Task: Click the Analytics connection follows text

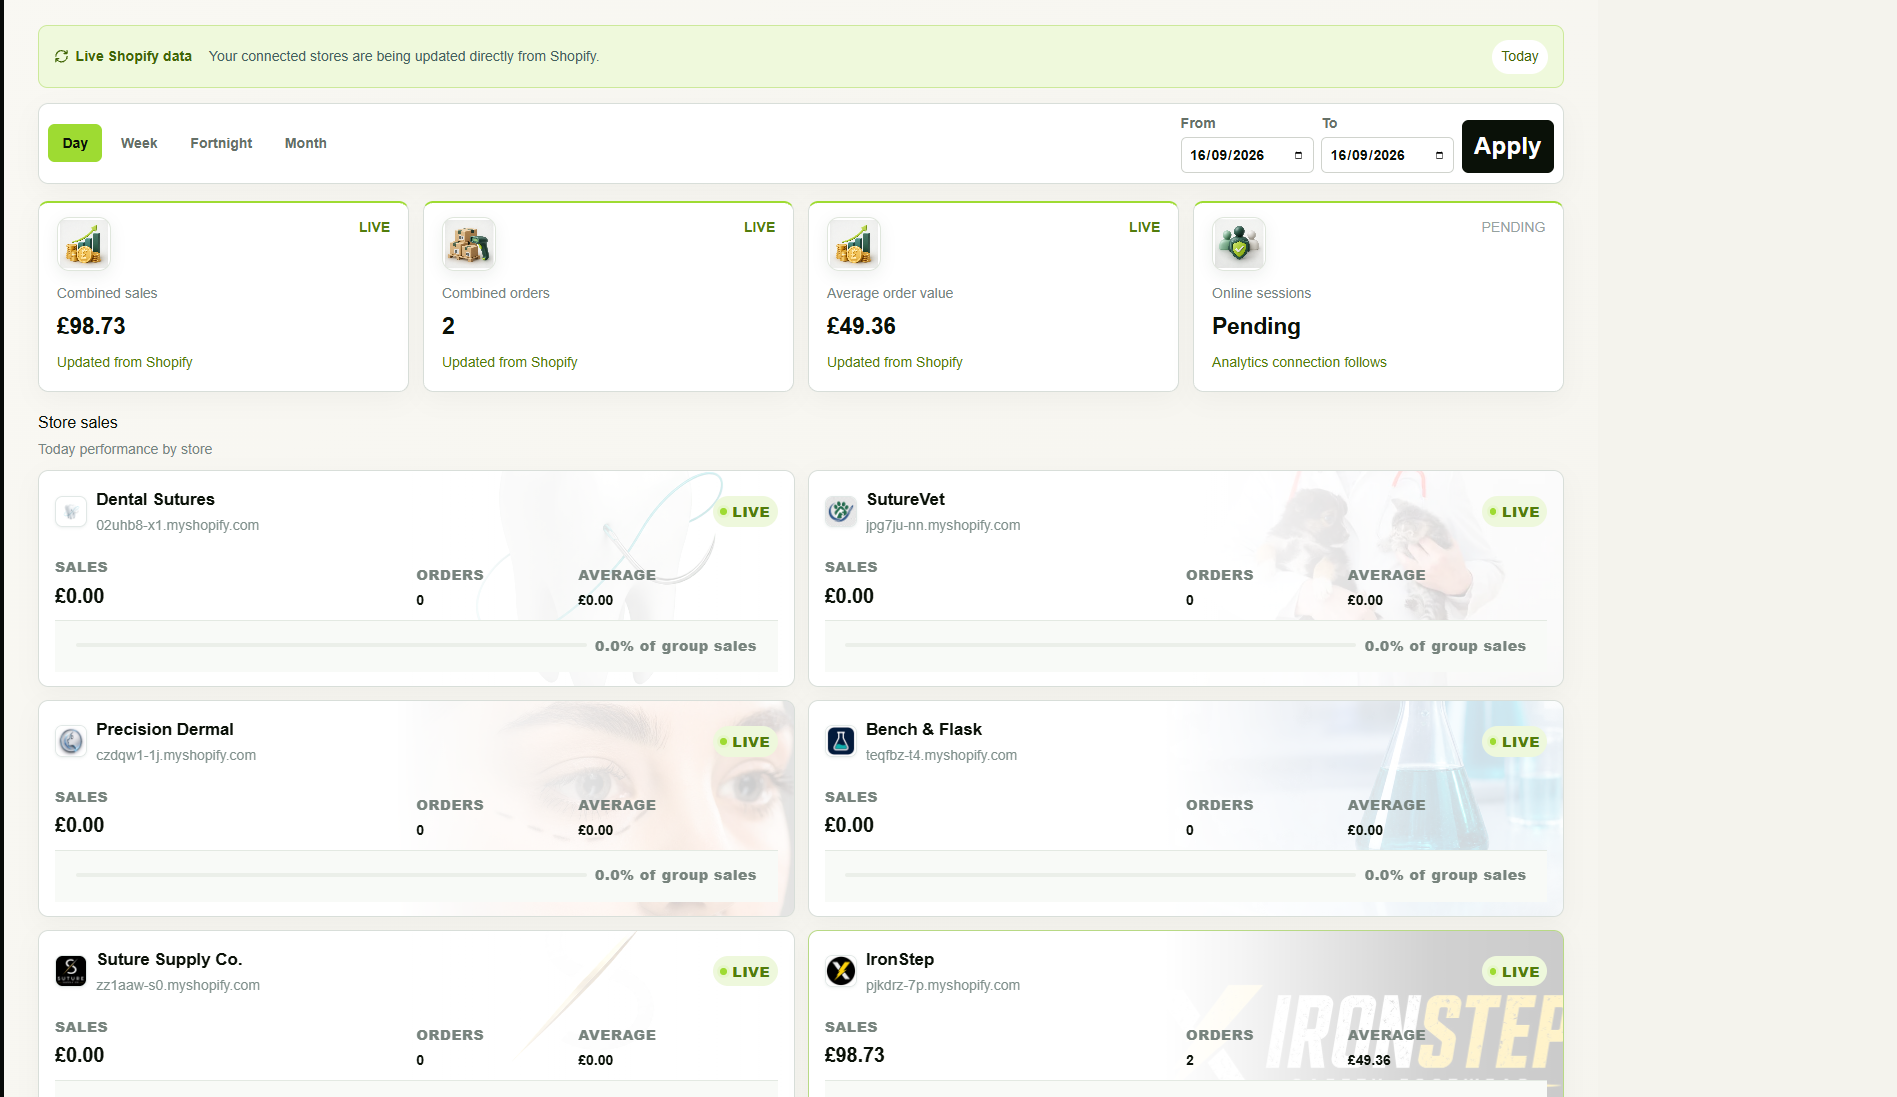Action: tap(1299, 362)
